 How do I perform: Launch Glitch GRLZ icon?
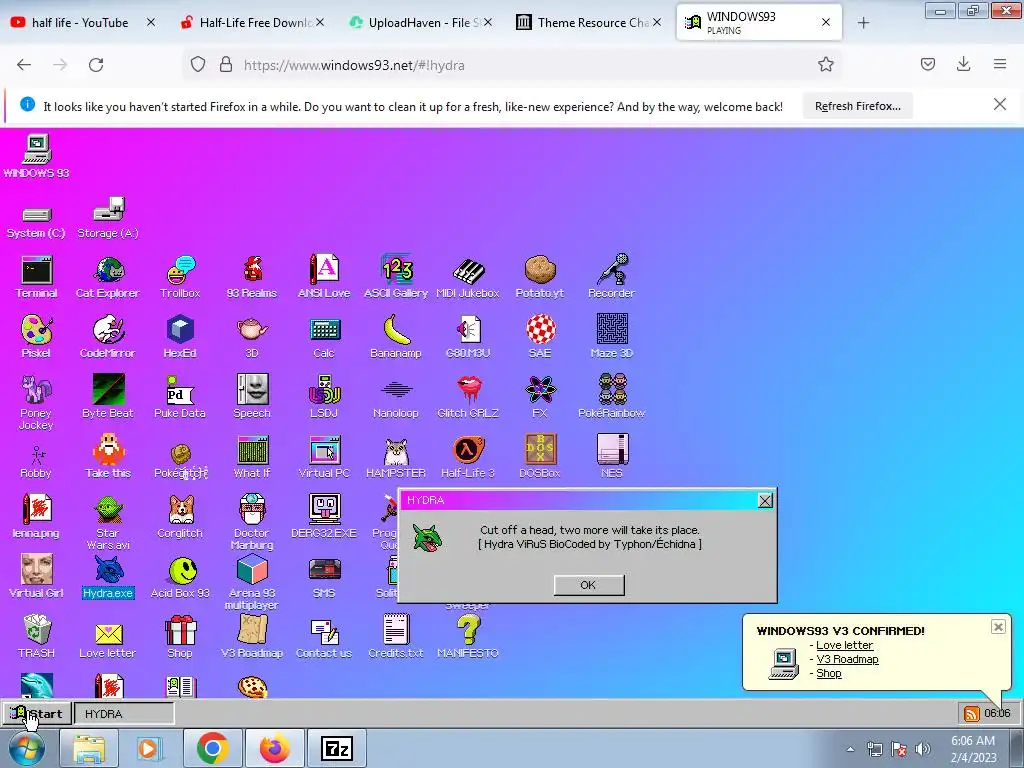(468, 397)
